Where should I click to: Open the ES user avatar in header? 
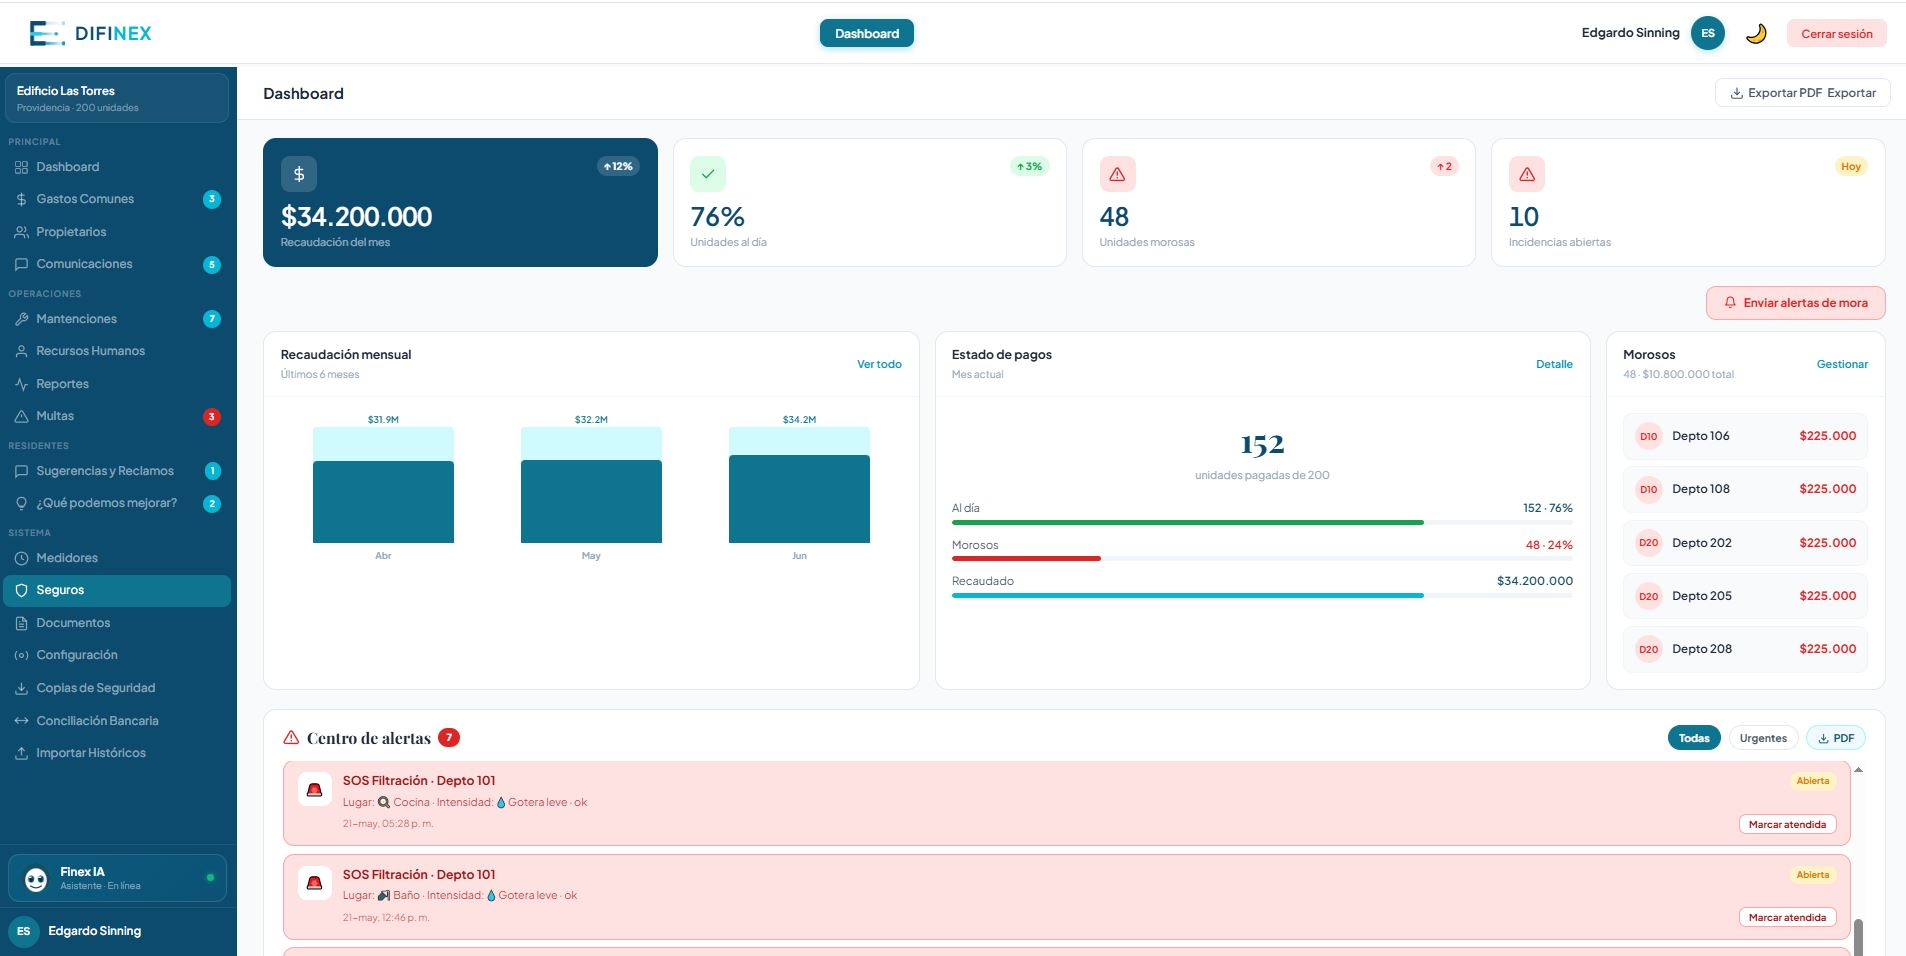click(x=1708, y=33)
